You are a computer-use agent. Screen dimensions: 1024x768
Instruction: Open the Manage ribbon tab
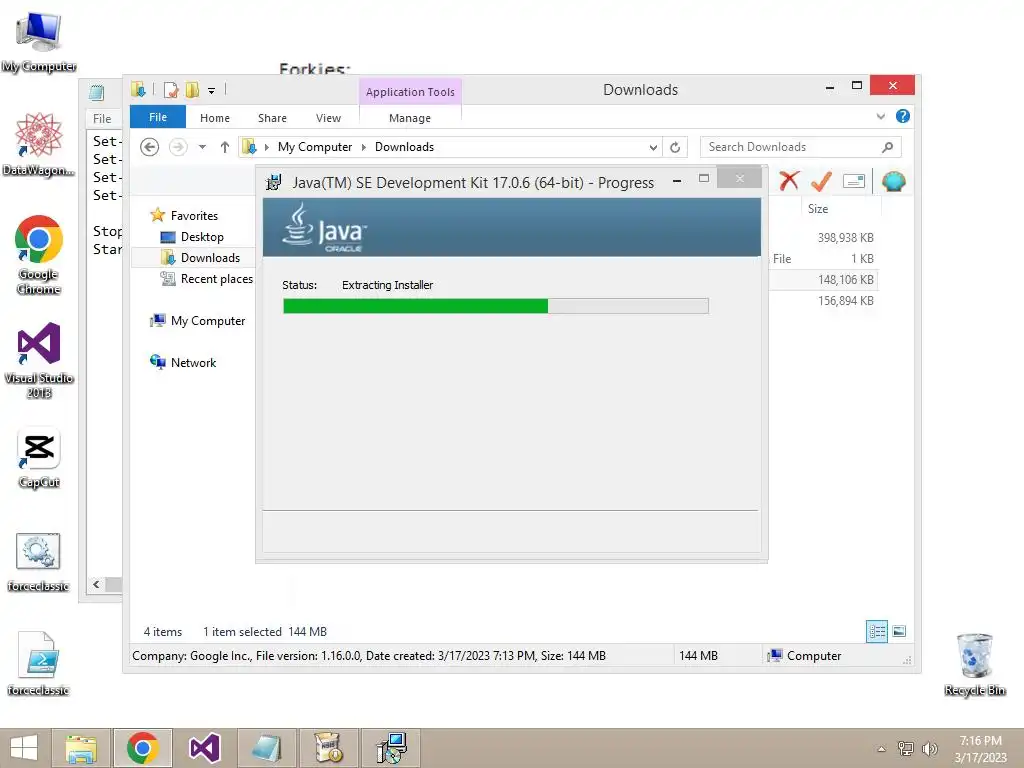point(409,118)
